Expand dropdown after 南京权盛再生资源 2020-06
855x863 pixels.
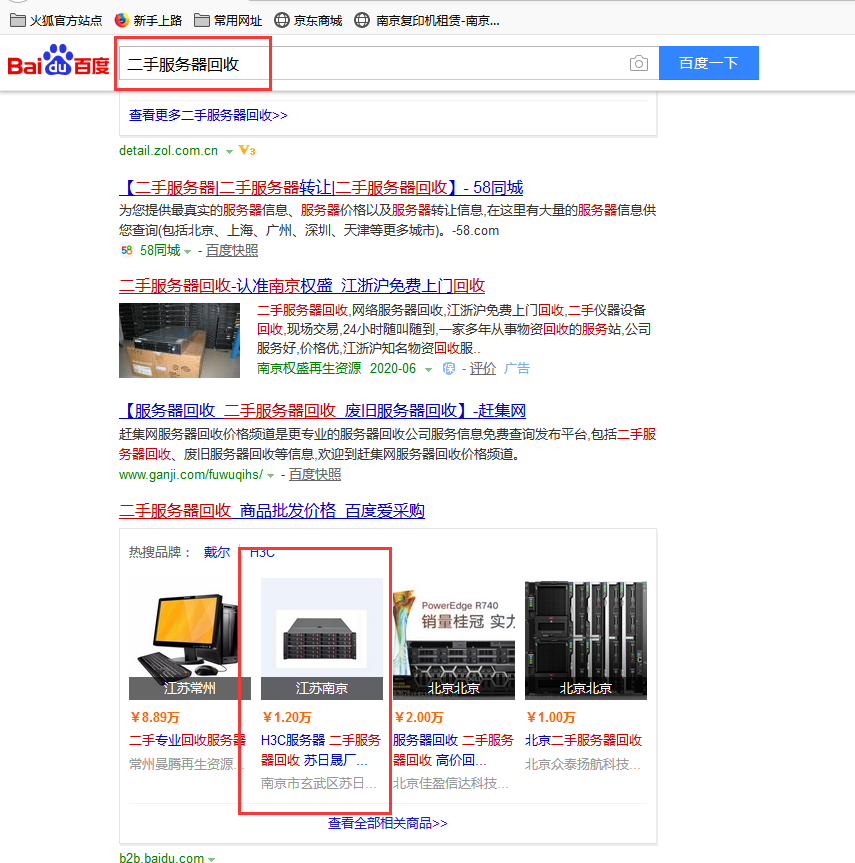[x=428, y=369]
